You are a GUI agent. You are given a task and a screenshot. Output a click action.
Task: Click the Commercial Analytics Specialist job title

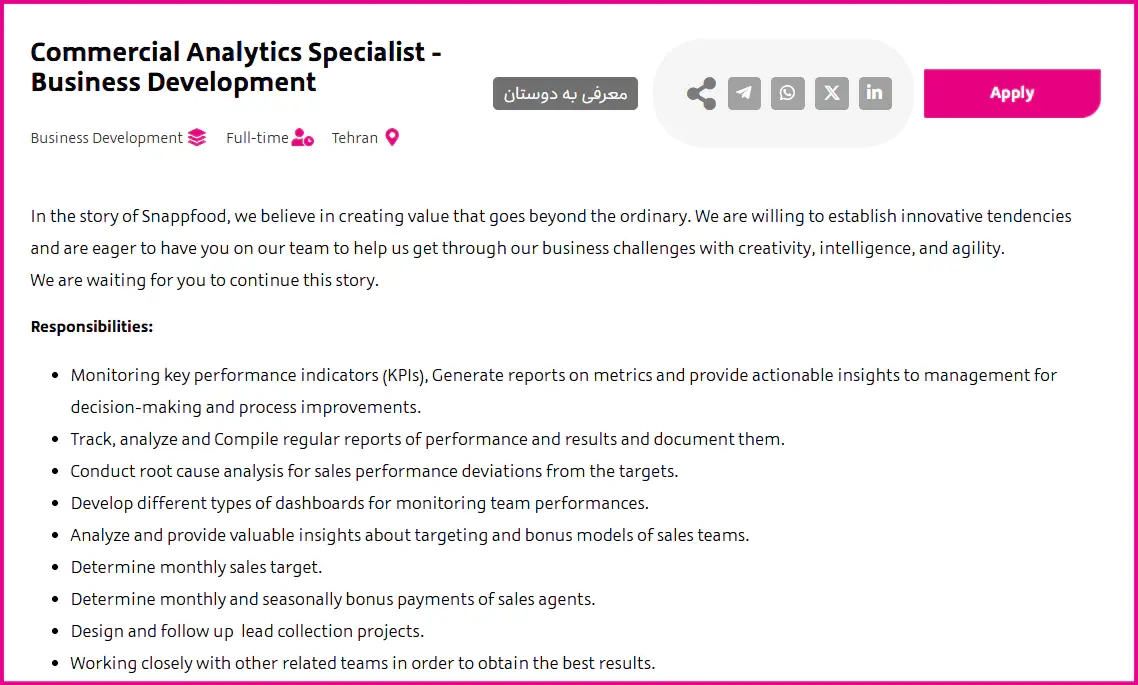[236, 67]
